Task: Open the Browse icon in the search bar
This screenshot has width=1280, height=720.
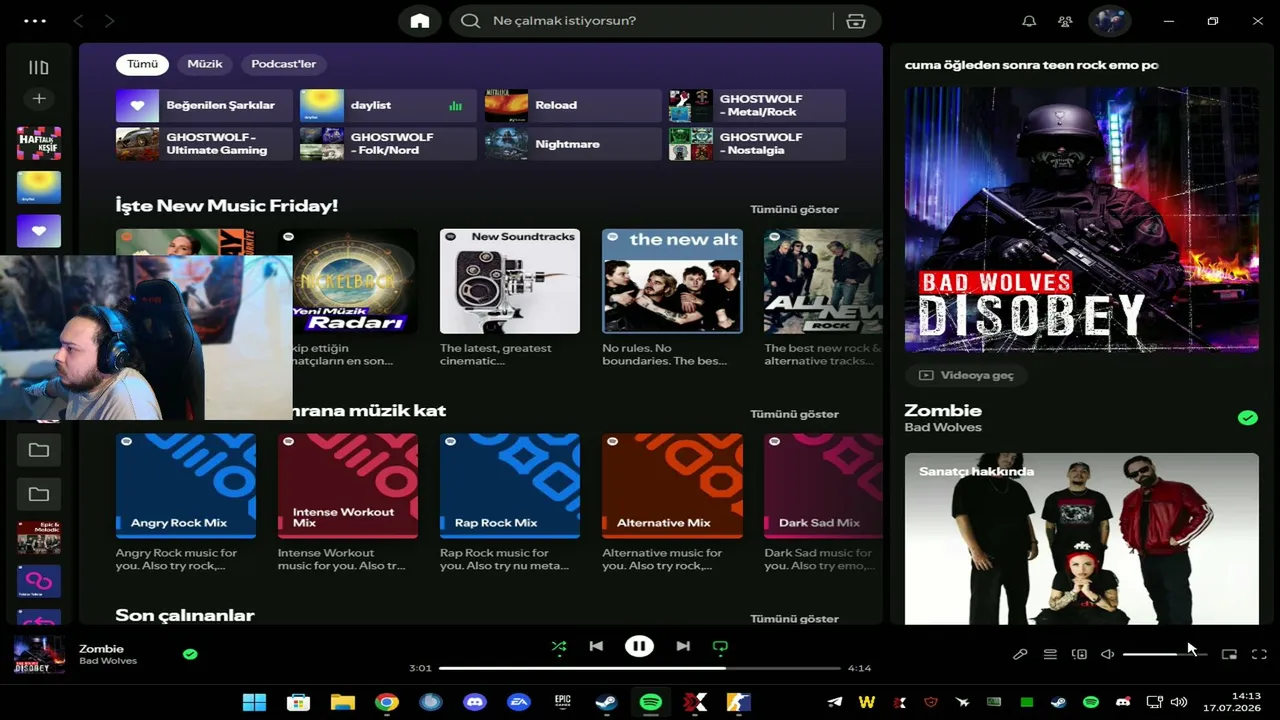Action: click(855, 21)
